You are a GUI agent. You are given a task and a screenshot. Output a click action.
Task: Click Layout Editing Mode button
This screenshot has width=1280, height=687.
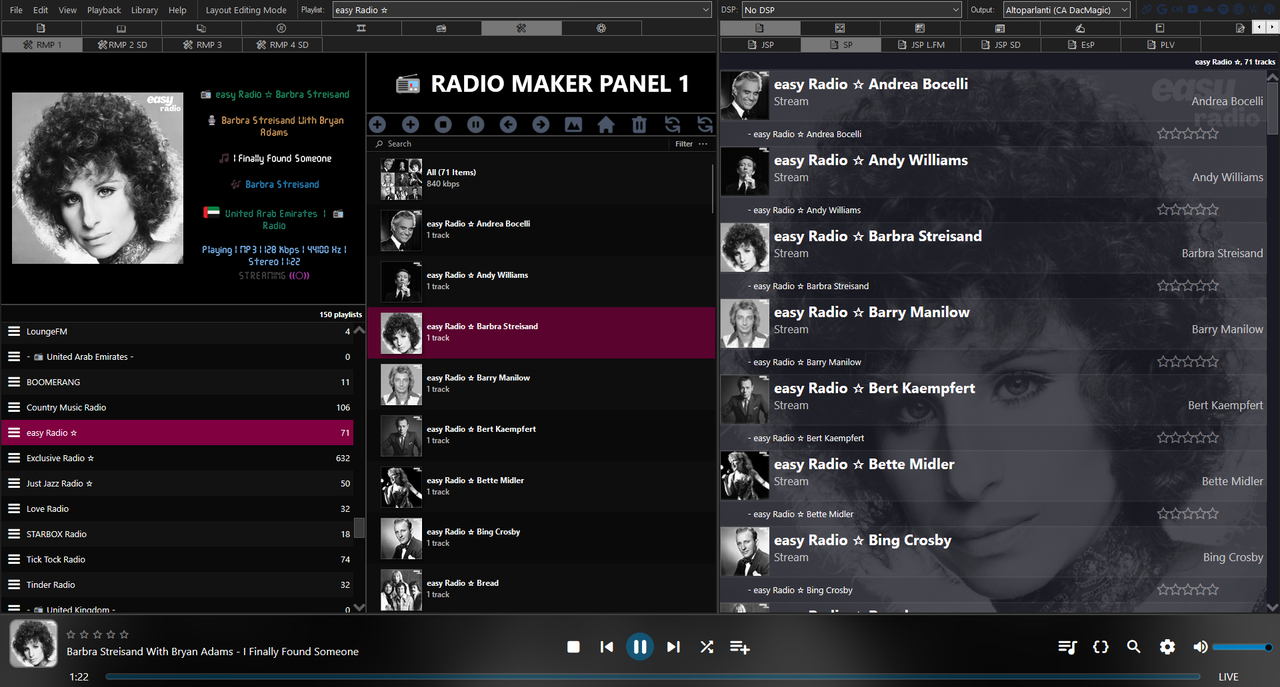click(246, 10)
